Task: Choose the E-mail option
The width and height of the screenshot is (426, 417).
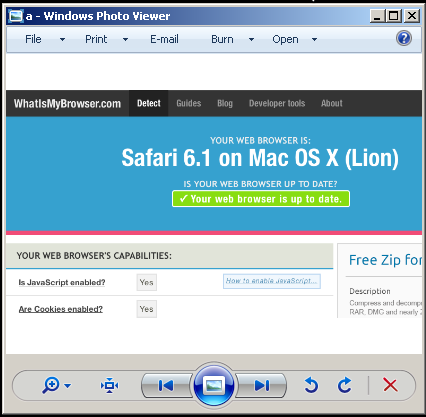Action: 164,39
